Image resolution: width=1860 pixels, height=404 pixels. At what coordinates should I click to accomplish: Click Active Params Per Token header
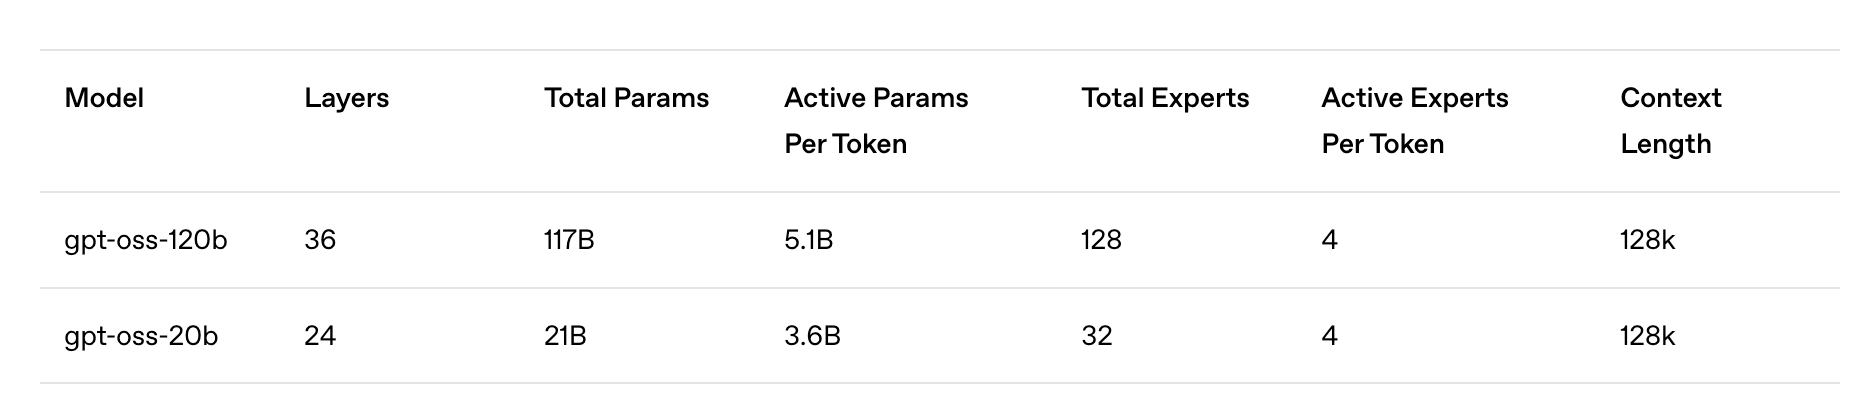point(876,121)
